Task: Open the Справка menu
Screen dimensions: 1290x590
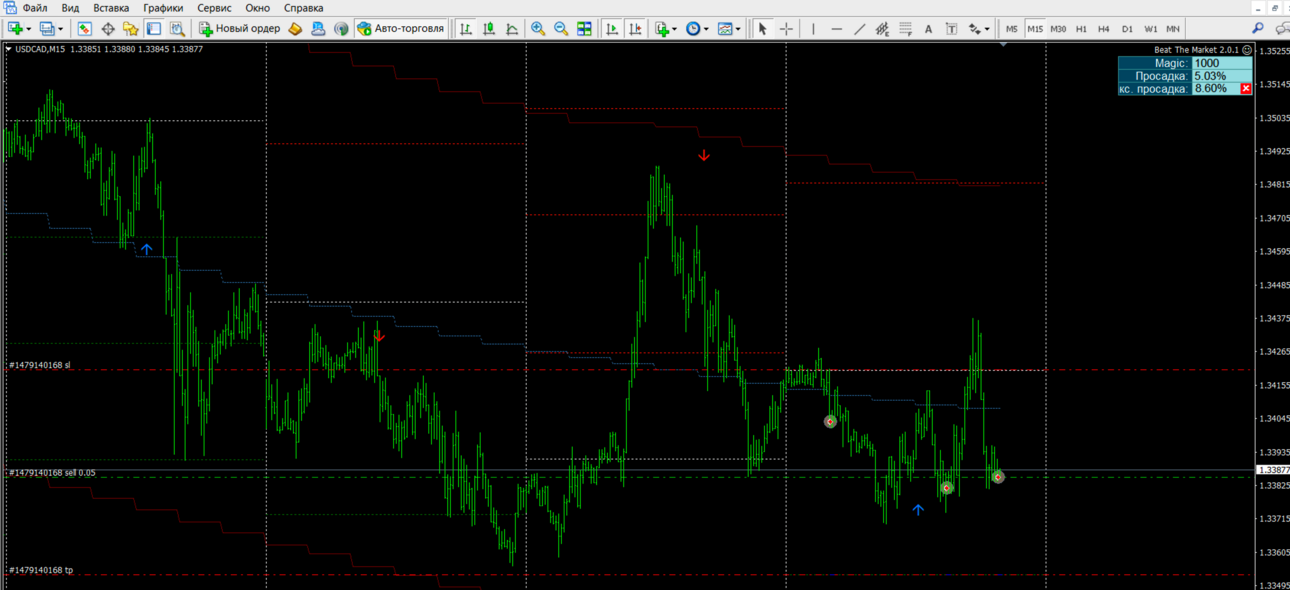Action: click(303, 8)
